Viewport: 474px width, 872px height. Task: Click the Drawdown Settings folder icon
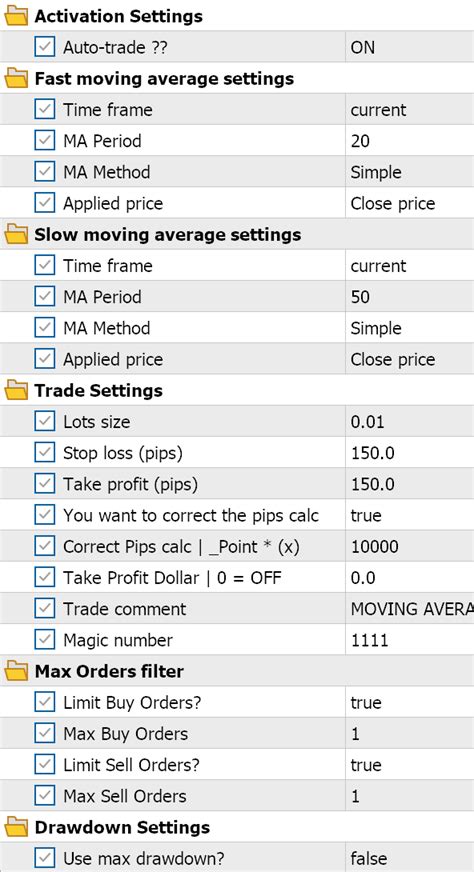click(x=16, y=827)
